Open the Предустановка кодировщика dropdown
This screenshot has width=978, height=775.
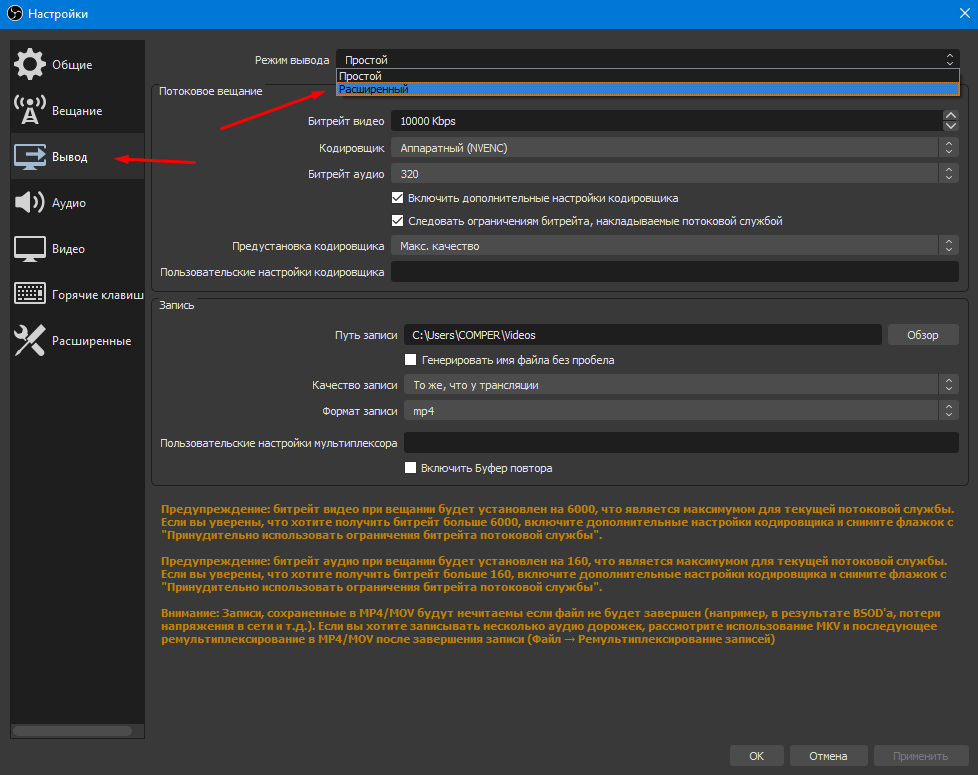(x=674, y=246)
